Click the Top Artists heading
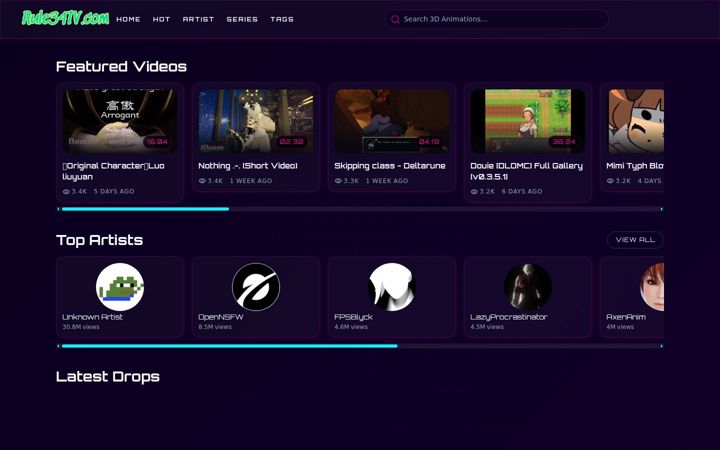 pyautogui.click(x=99, y=240)
